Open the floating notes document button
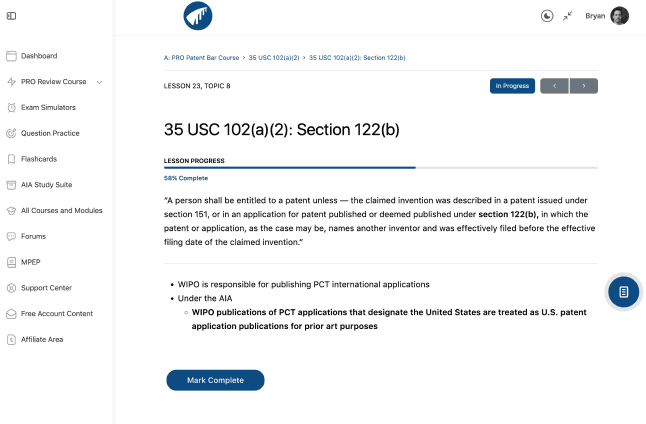This screenshot has width=646, height=424. (623, 291)
